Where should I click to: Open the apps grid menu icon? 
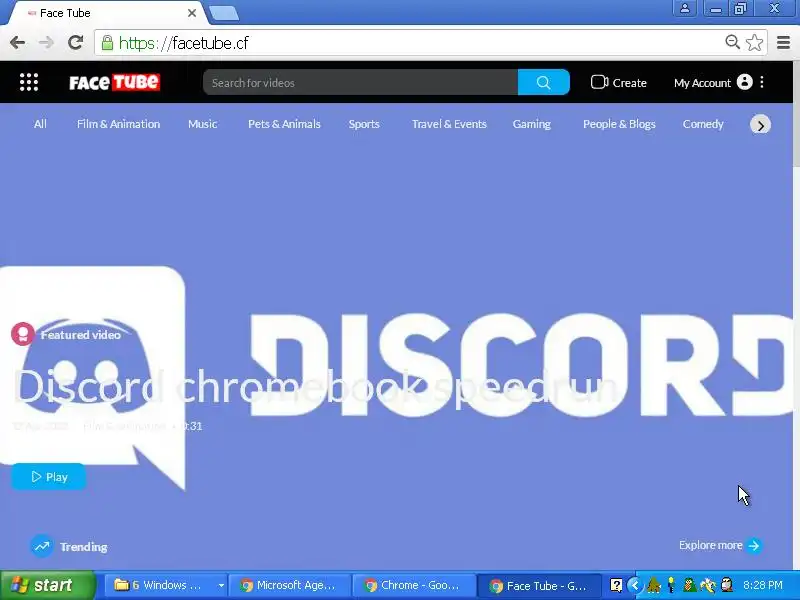(x=29, y=82)
